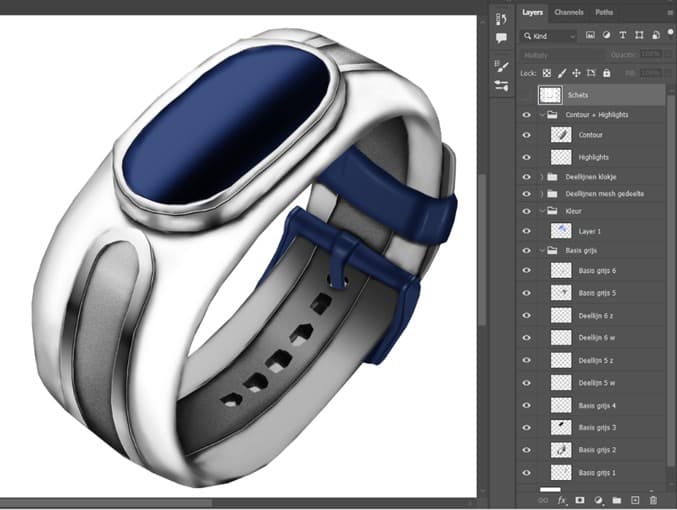Open the Brush Settings panel icon
The width and height of the screenshot is (677, 510).
[502, 66]
